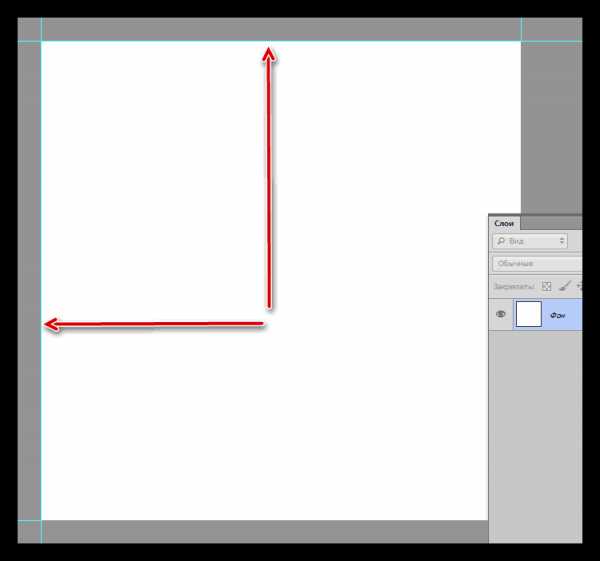Click the right vertical cyan guide
This screenshot has height=561, width=600.
(521, 29)
